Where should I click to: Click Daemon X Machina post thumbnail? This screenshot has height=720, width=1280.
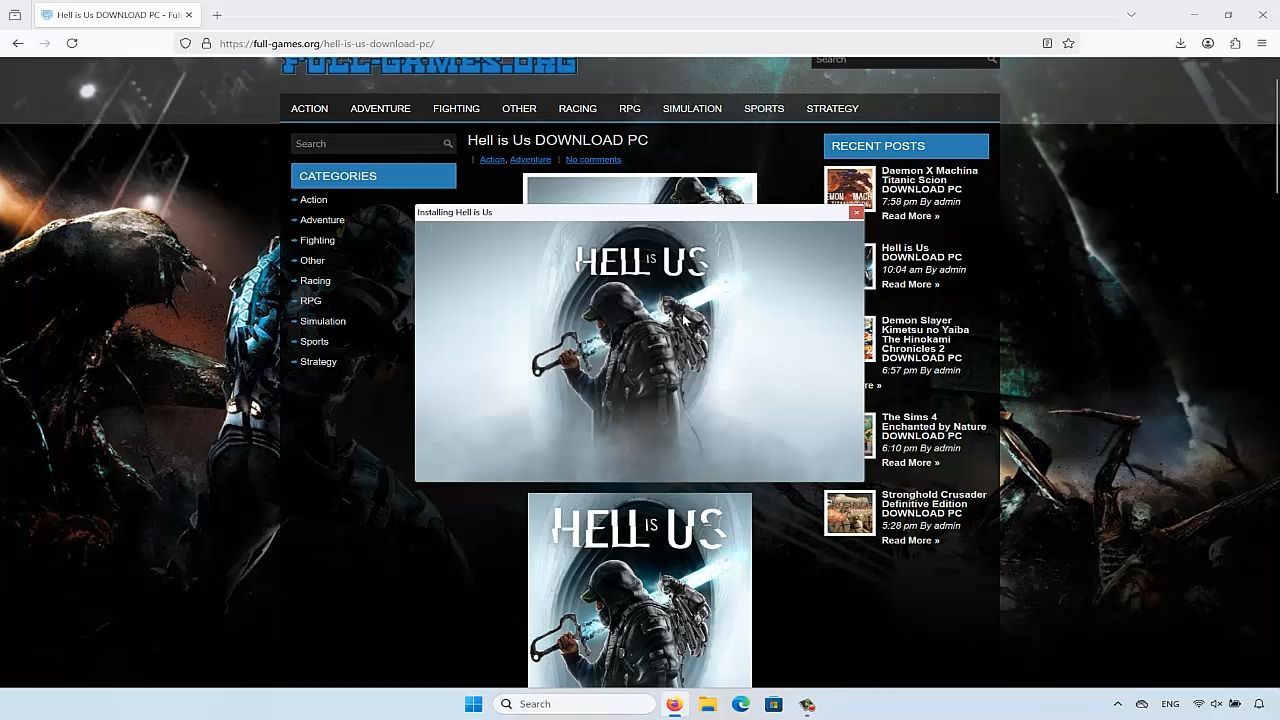[x=849, y=189]
